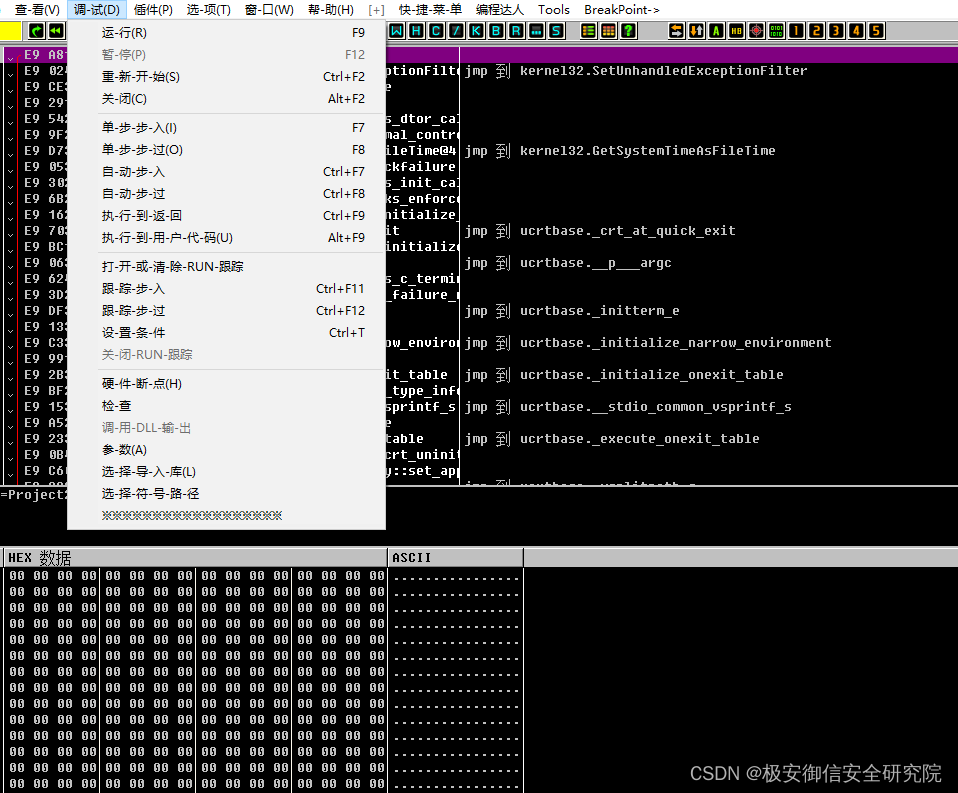Click the crosshair target toolbar icon

pyautogui.click(x=756, y=31)
